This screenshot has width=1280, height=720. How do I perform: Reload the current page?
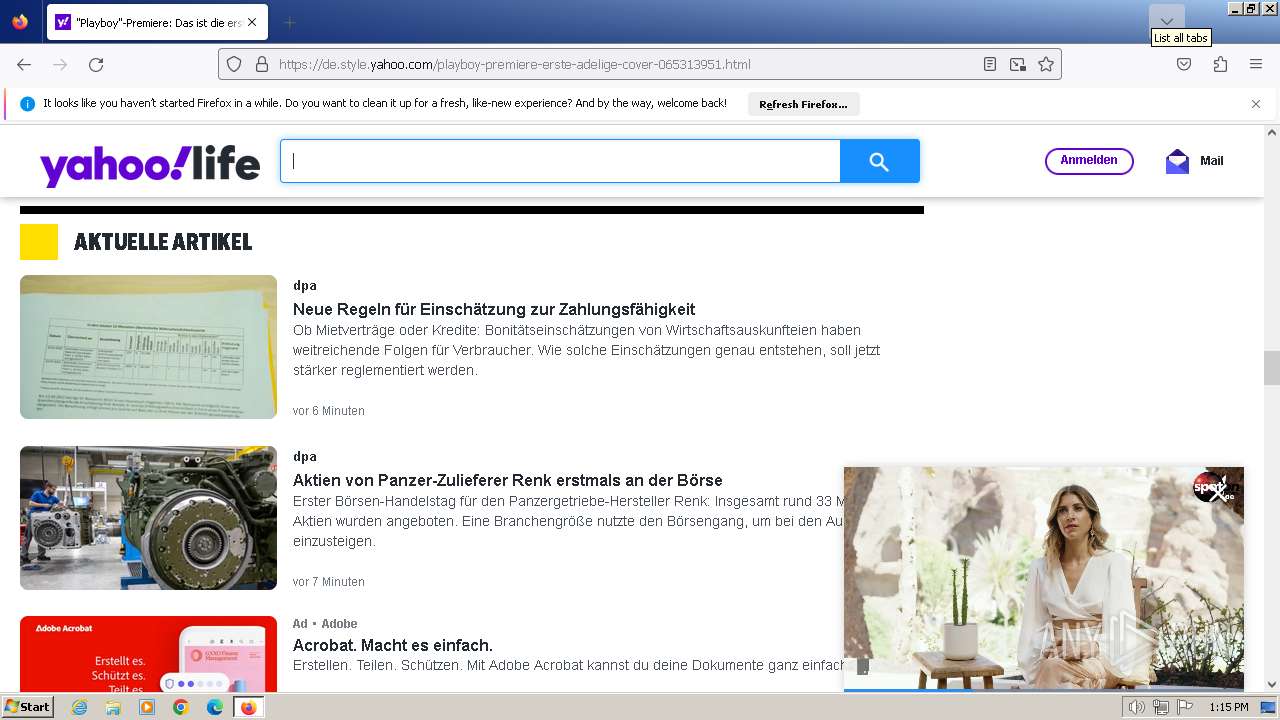pos(96,64)
